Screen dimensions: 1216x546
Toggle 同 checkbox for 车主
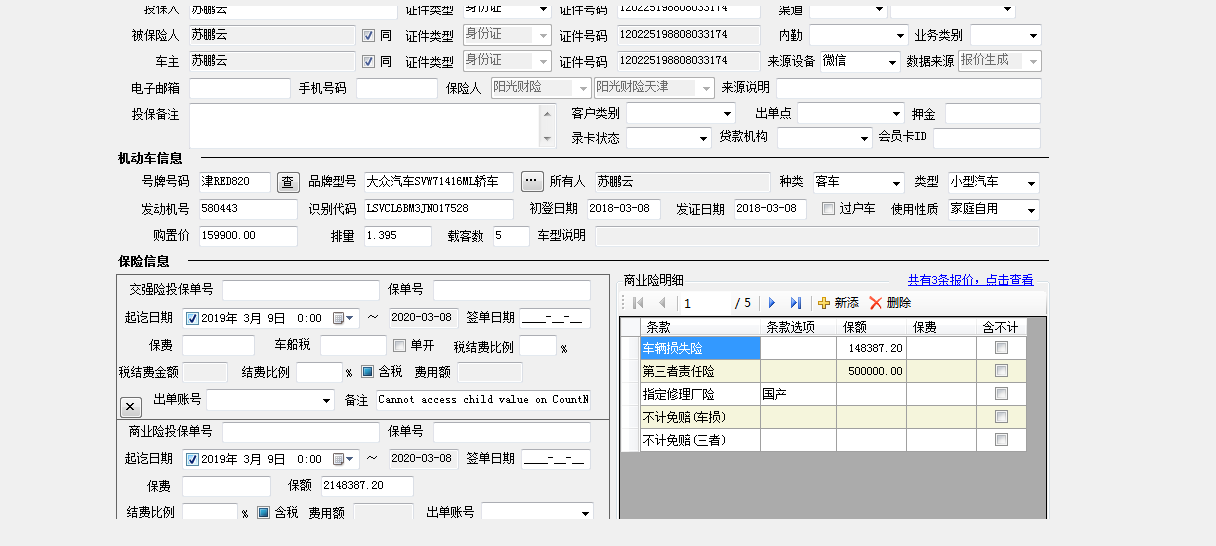(368, 61)
